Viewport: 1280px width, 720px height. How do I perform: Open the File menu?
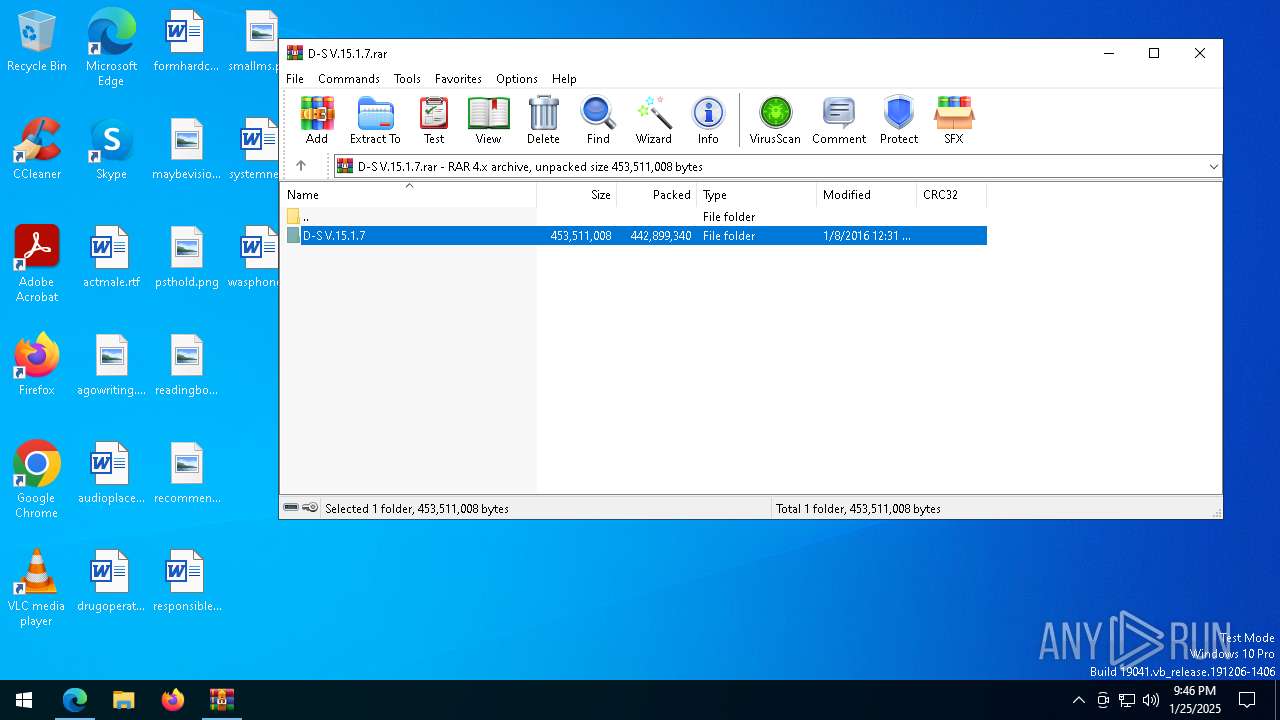(295, 79)
